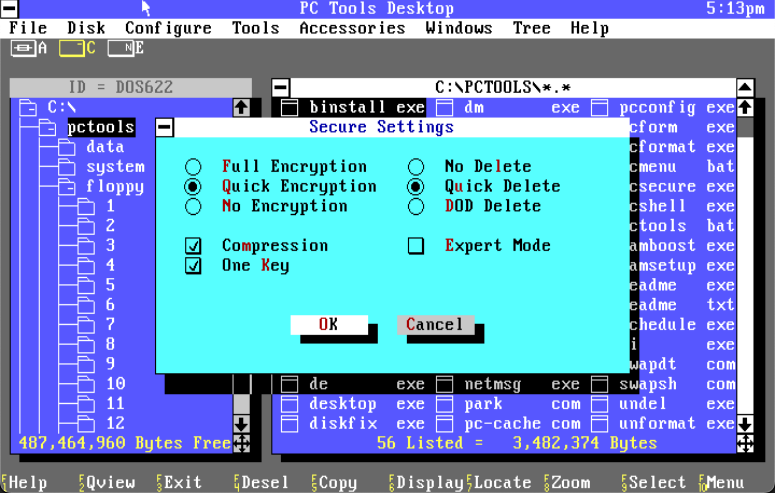Click the folder icon of folder 1

tap(86, 206)
